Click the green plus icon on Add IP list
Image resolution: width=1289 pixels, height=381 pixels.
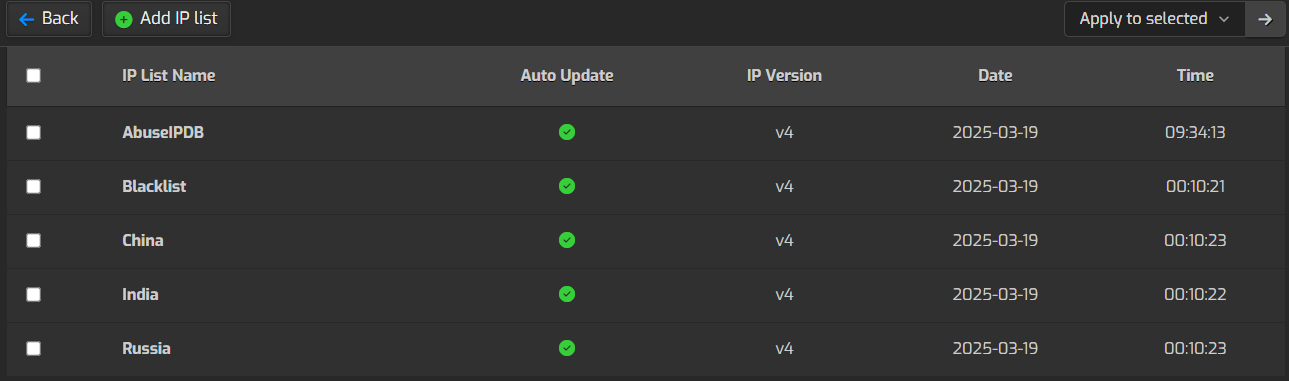124,19
